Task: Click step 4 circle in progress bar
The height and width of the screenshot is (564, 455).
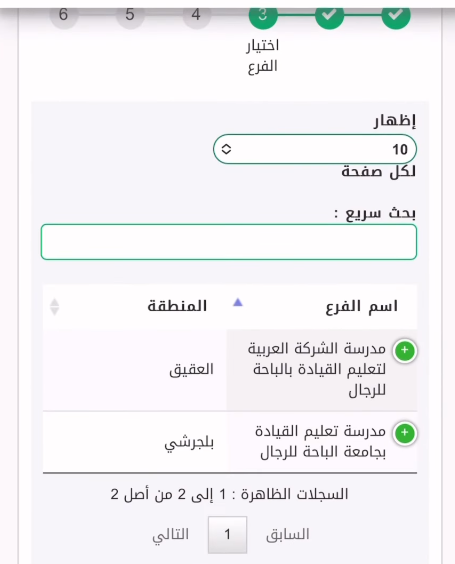Action: pyautogui.click(x=196, y=15)
